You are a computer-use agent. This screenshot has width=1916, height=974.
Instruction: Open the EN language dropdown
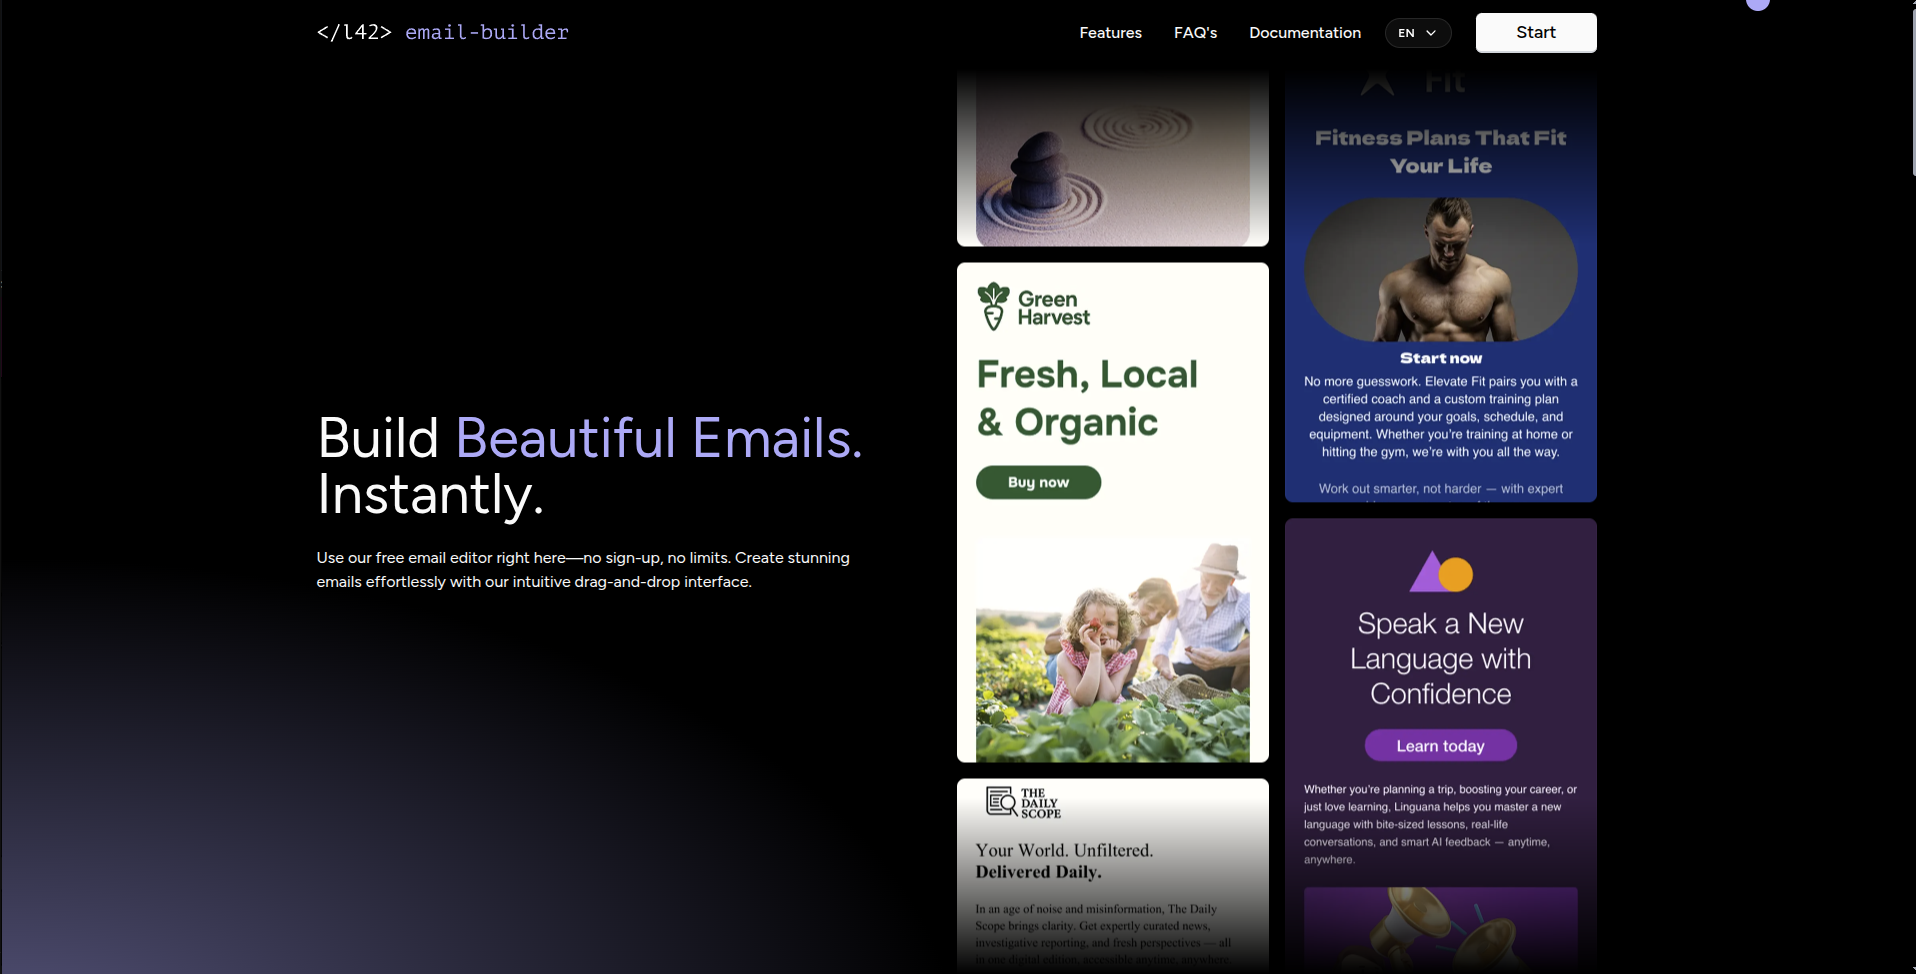click(1417, 32)
